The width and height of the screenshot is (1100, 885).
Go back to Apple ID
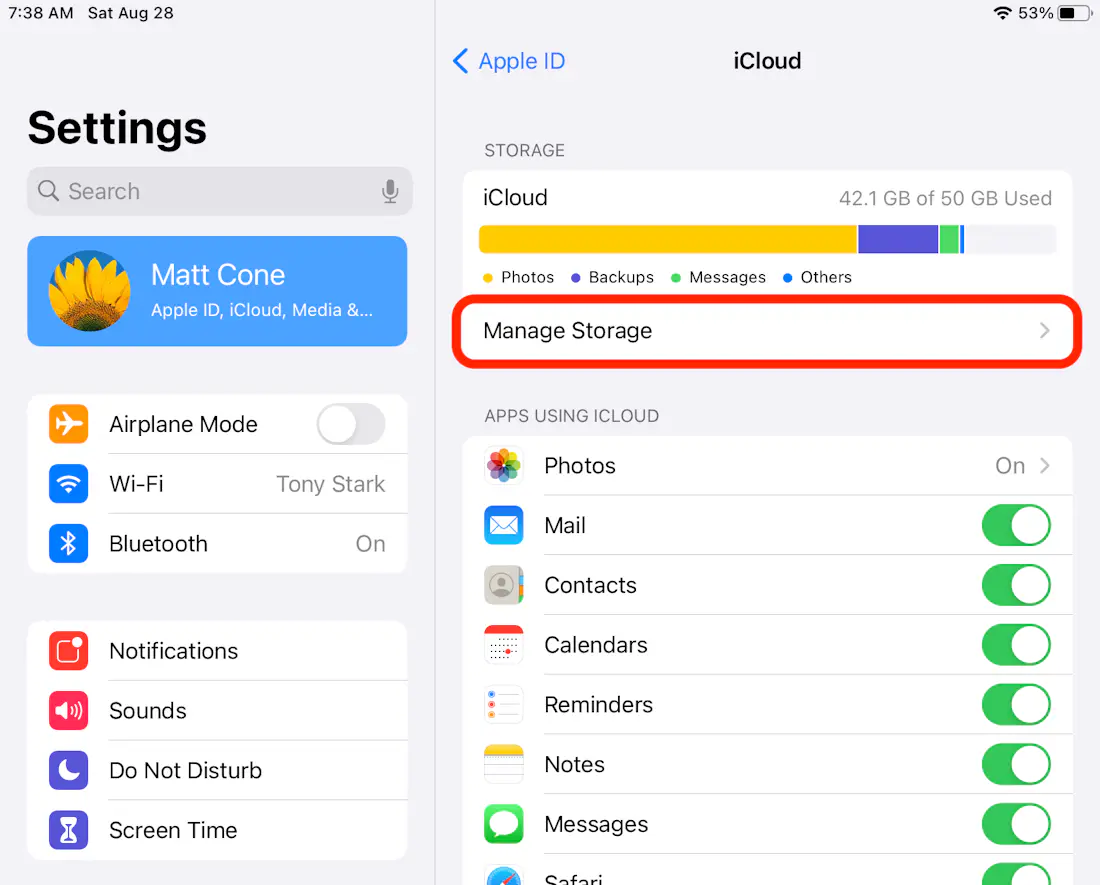[509, 61]
